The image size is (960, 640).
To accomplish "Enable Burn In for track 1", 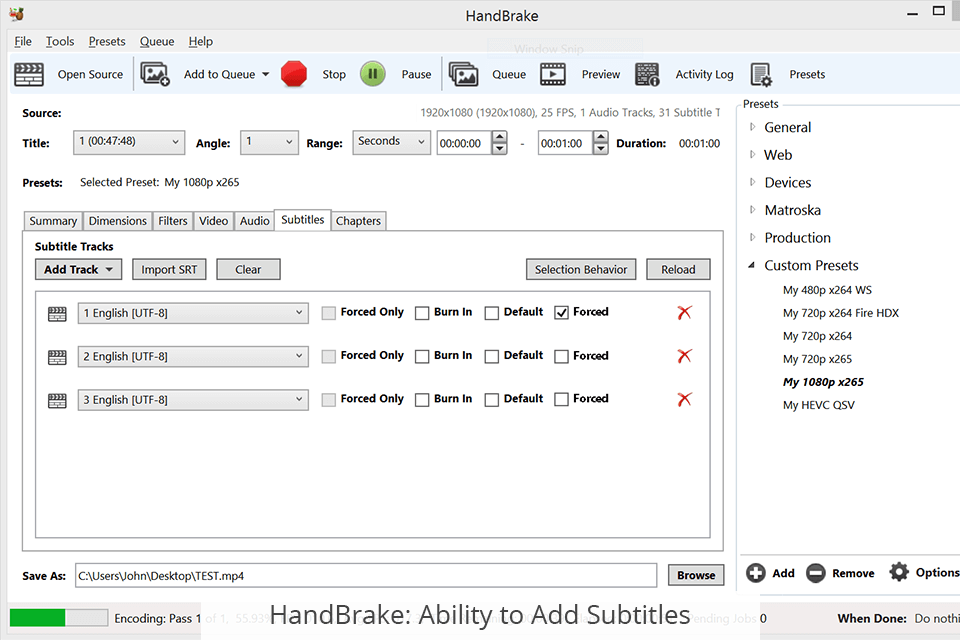I will [x=422, y=313].
